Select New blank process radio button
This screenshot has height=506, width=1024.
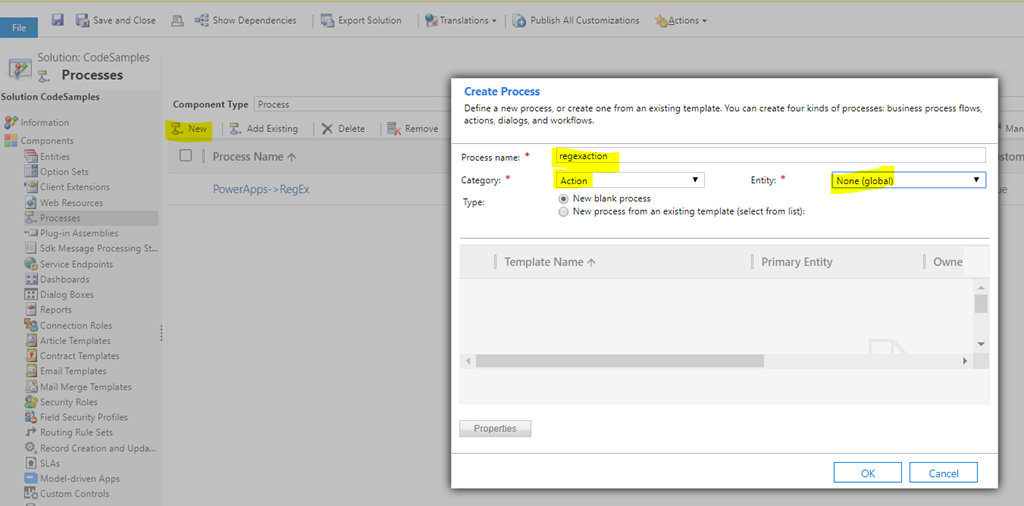[564, 198]
